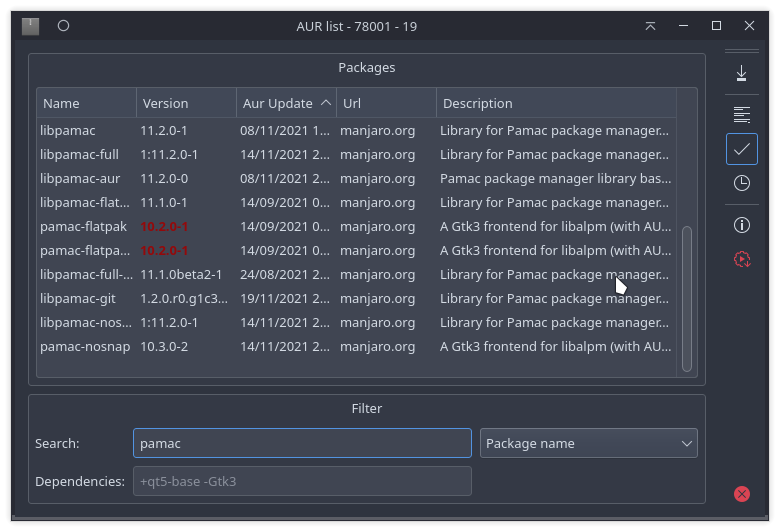The image size is (780, 532).
Task: Open the Package name dropdown
Action: click(588, 443)
